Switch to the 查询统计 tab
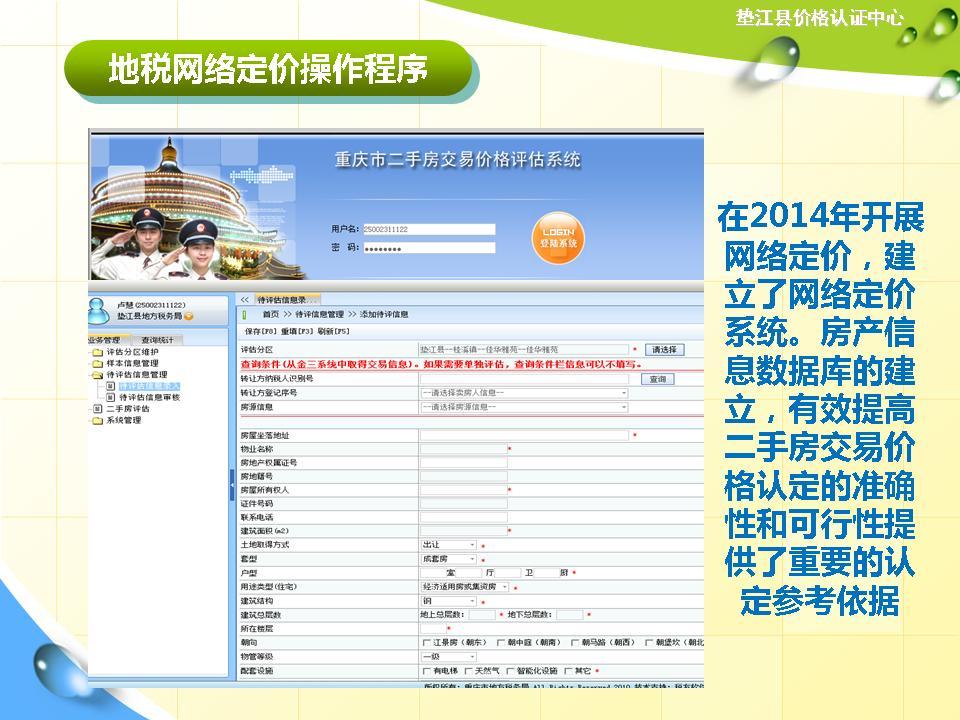The width and height of the screenshot is (960, 720). point(158,339)
